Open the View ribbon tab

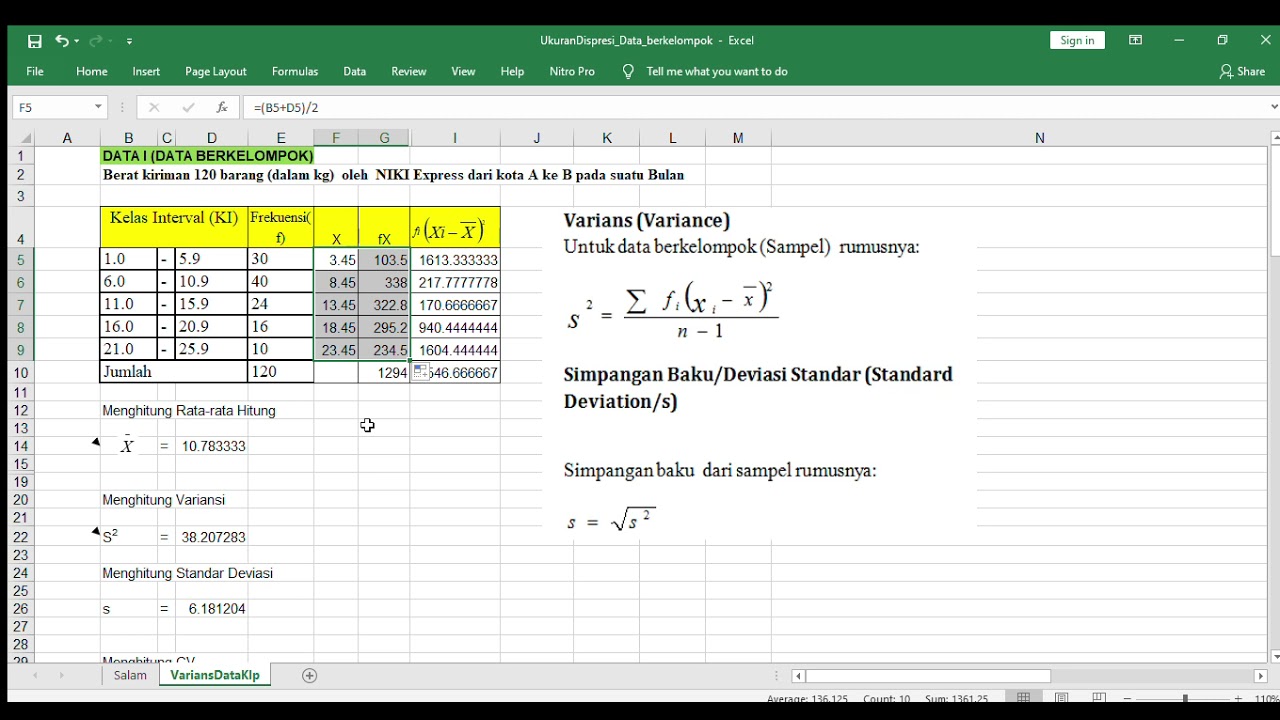click(x=463, y=71)
